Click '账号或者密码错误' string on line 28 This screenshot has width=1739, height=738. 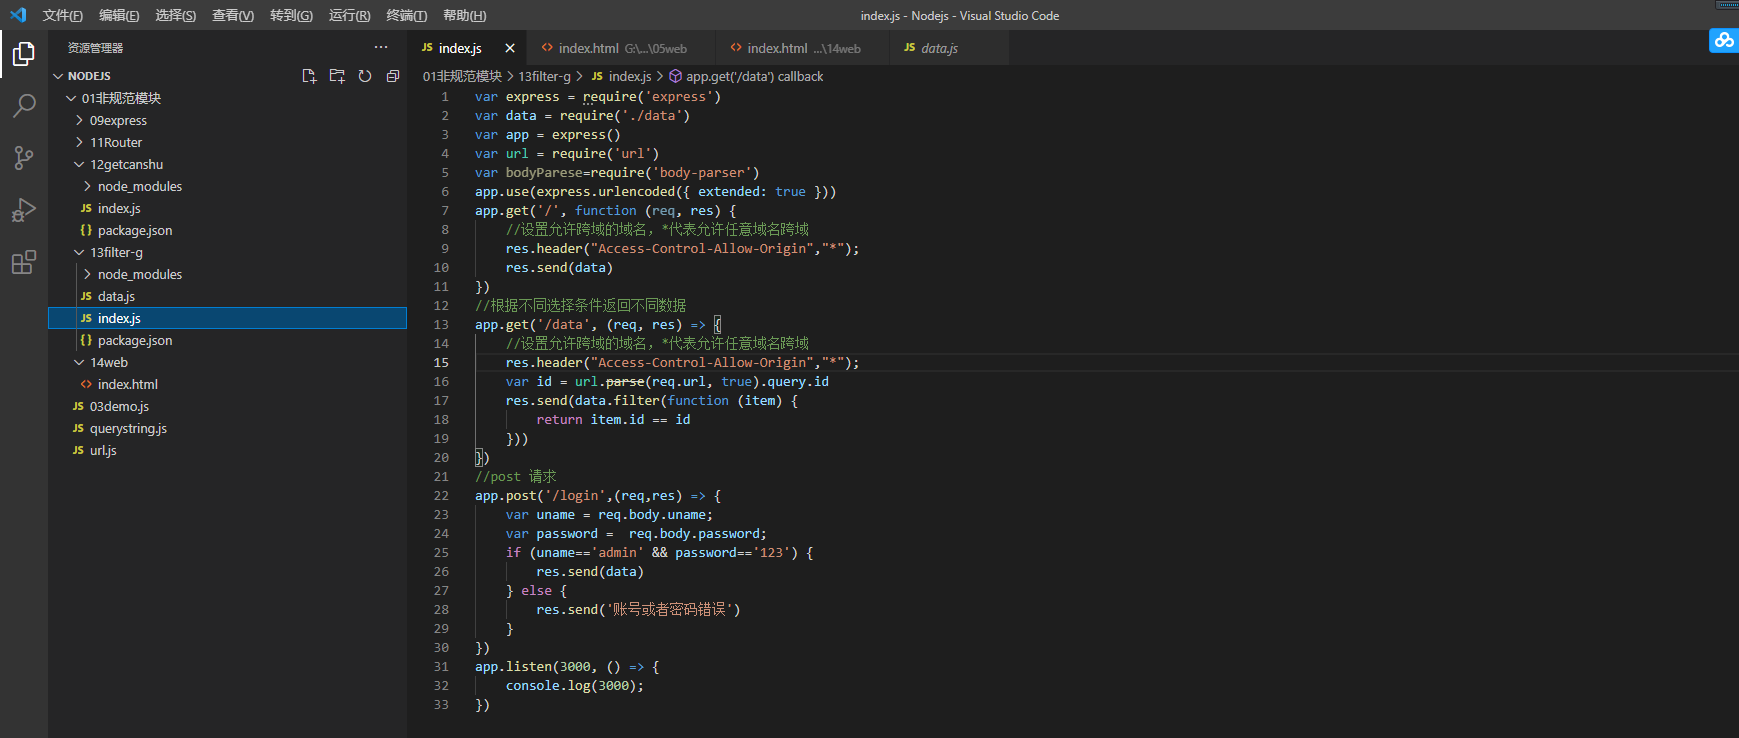click(x=669, y=609)
